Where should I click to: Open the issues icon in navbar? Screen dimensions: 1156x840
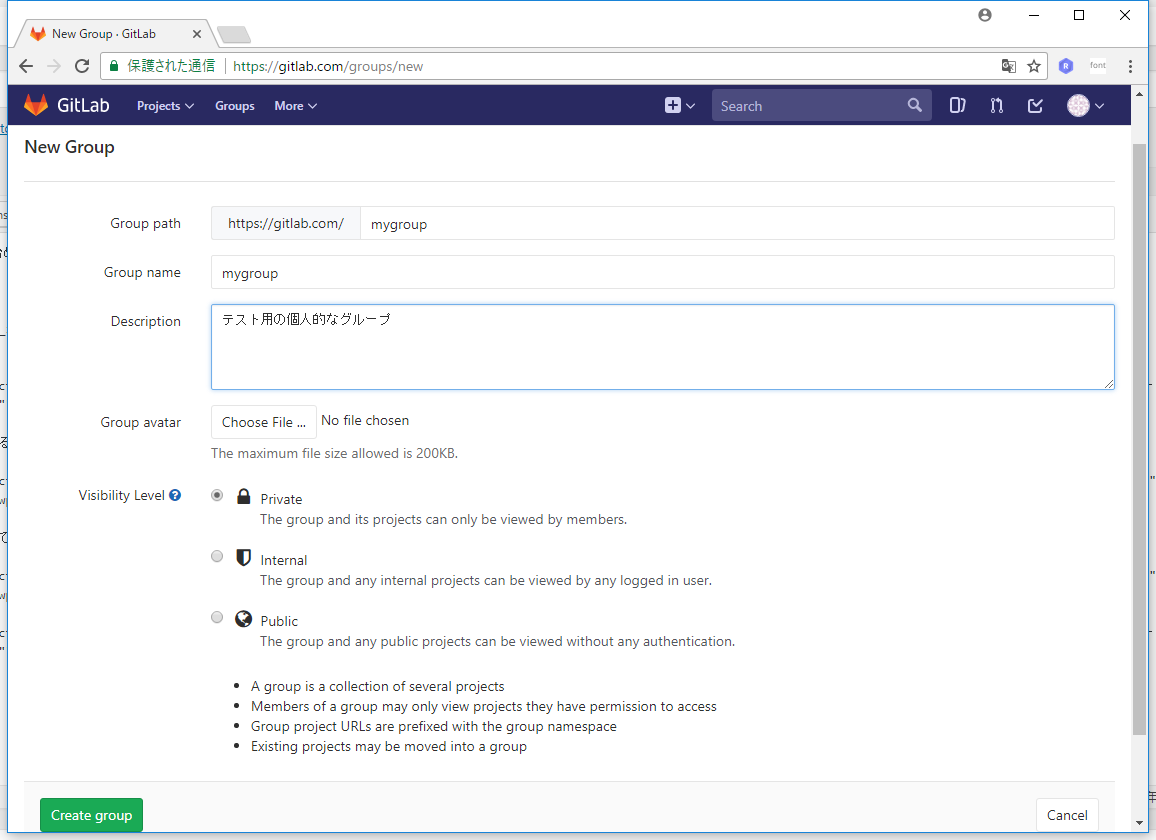[957, 105]
